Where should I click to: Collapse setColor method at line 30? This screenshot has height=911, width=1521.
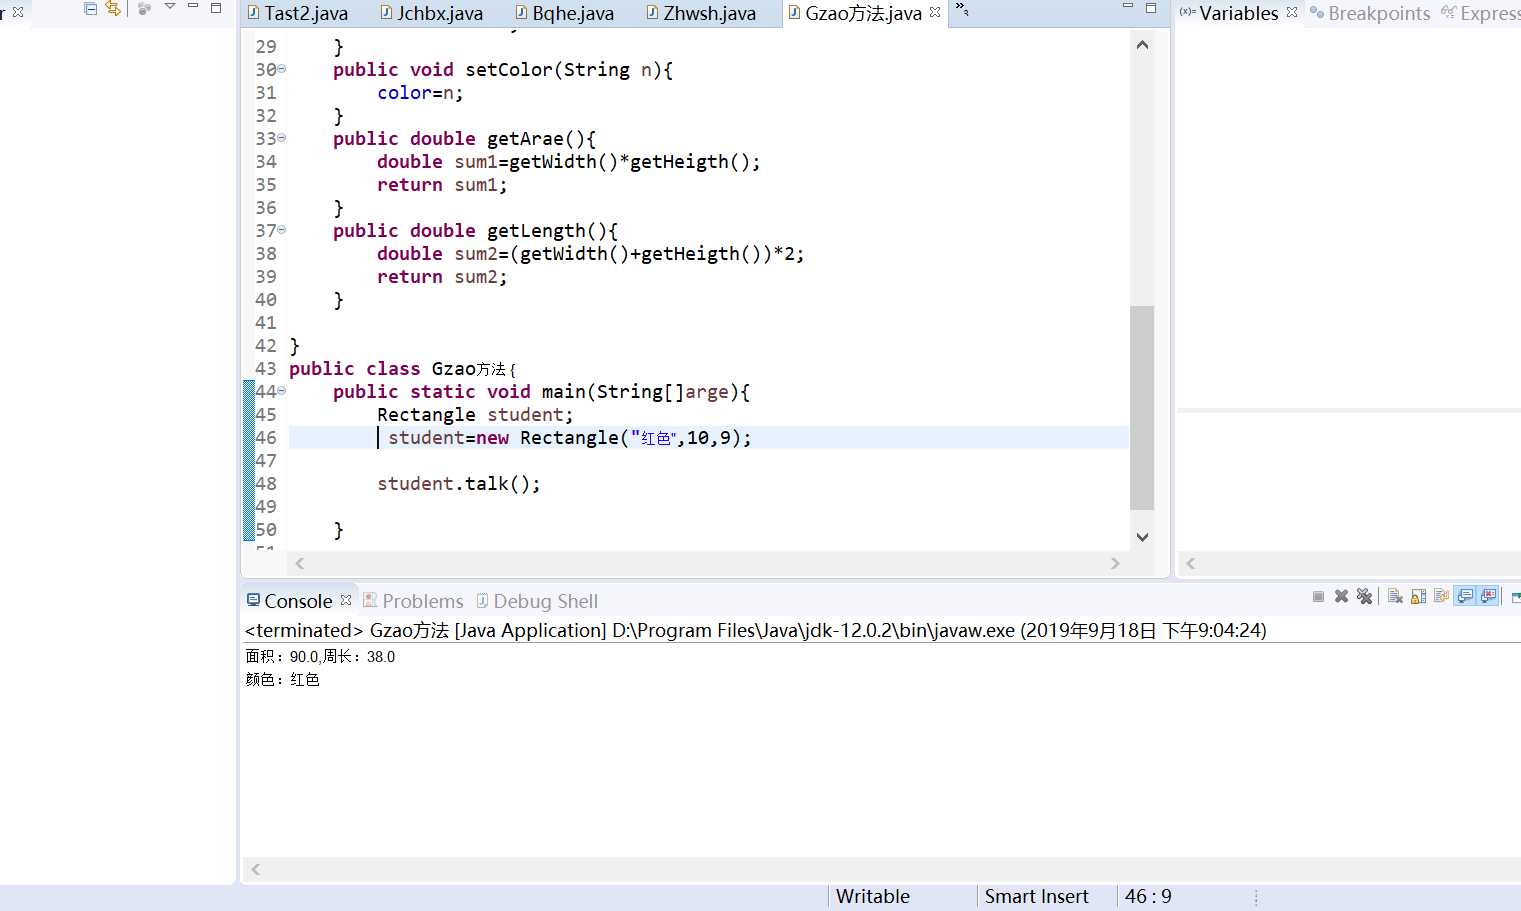pos(282,69)
